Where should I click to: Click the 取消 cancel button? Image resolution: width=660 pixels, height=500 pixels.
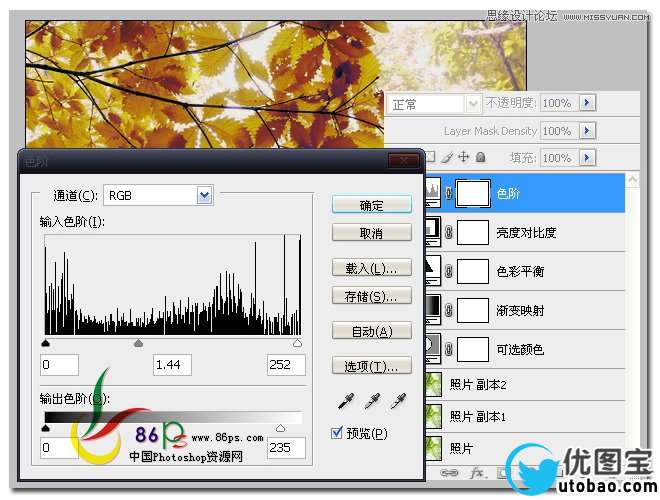click(x=372, y=233)
